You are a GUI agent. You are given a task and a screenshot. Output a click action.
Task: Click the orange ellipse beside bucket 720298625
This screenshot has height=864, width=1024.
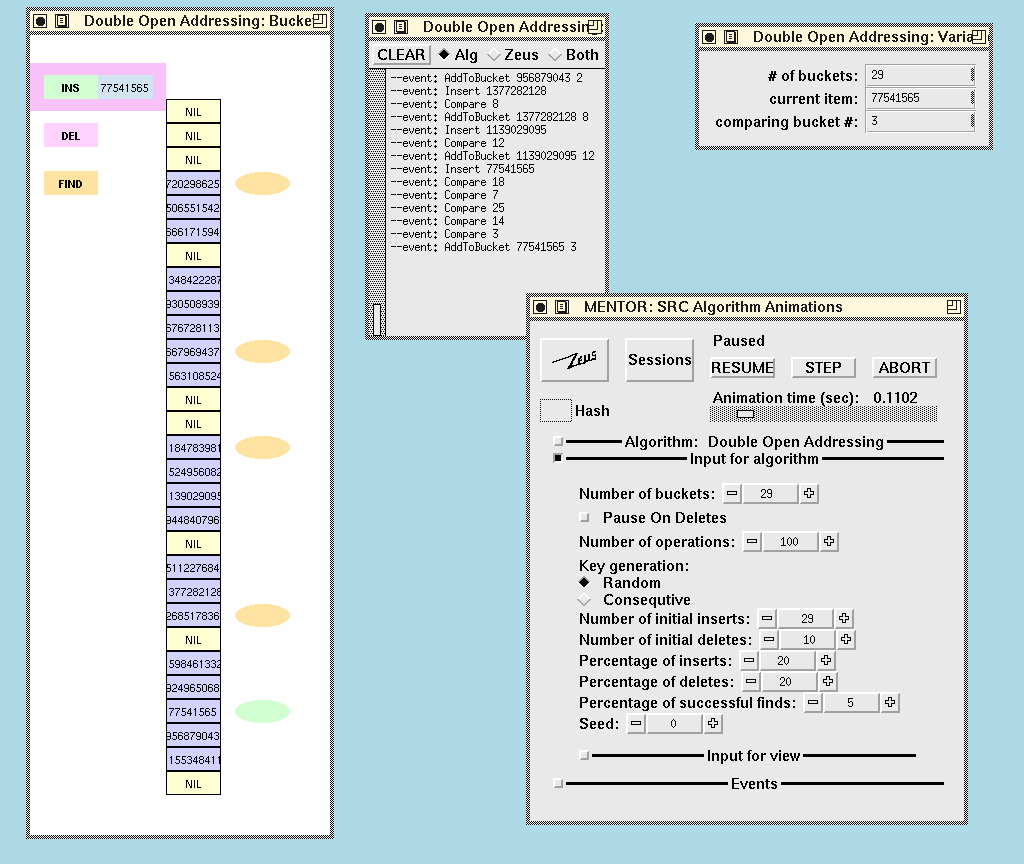262,184
